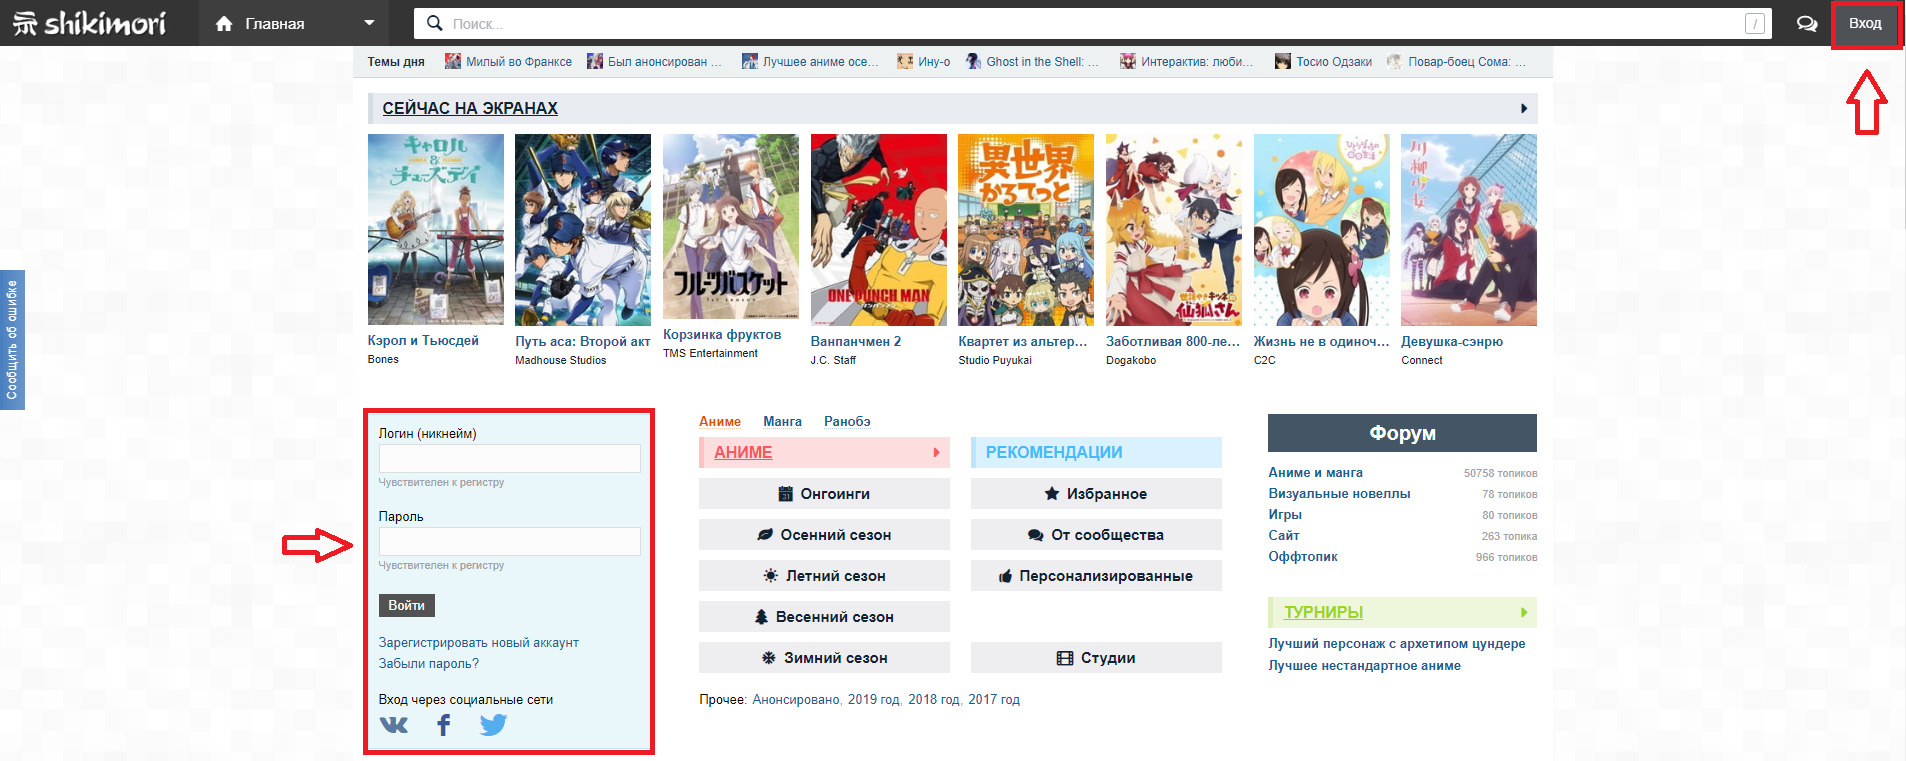Expand the Турниры section arrow
1906x761 pixels.
pyautogui.click(x=1523, y=612)
